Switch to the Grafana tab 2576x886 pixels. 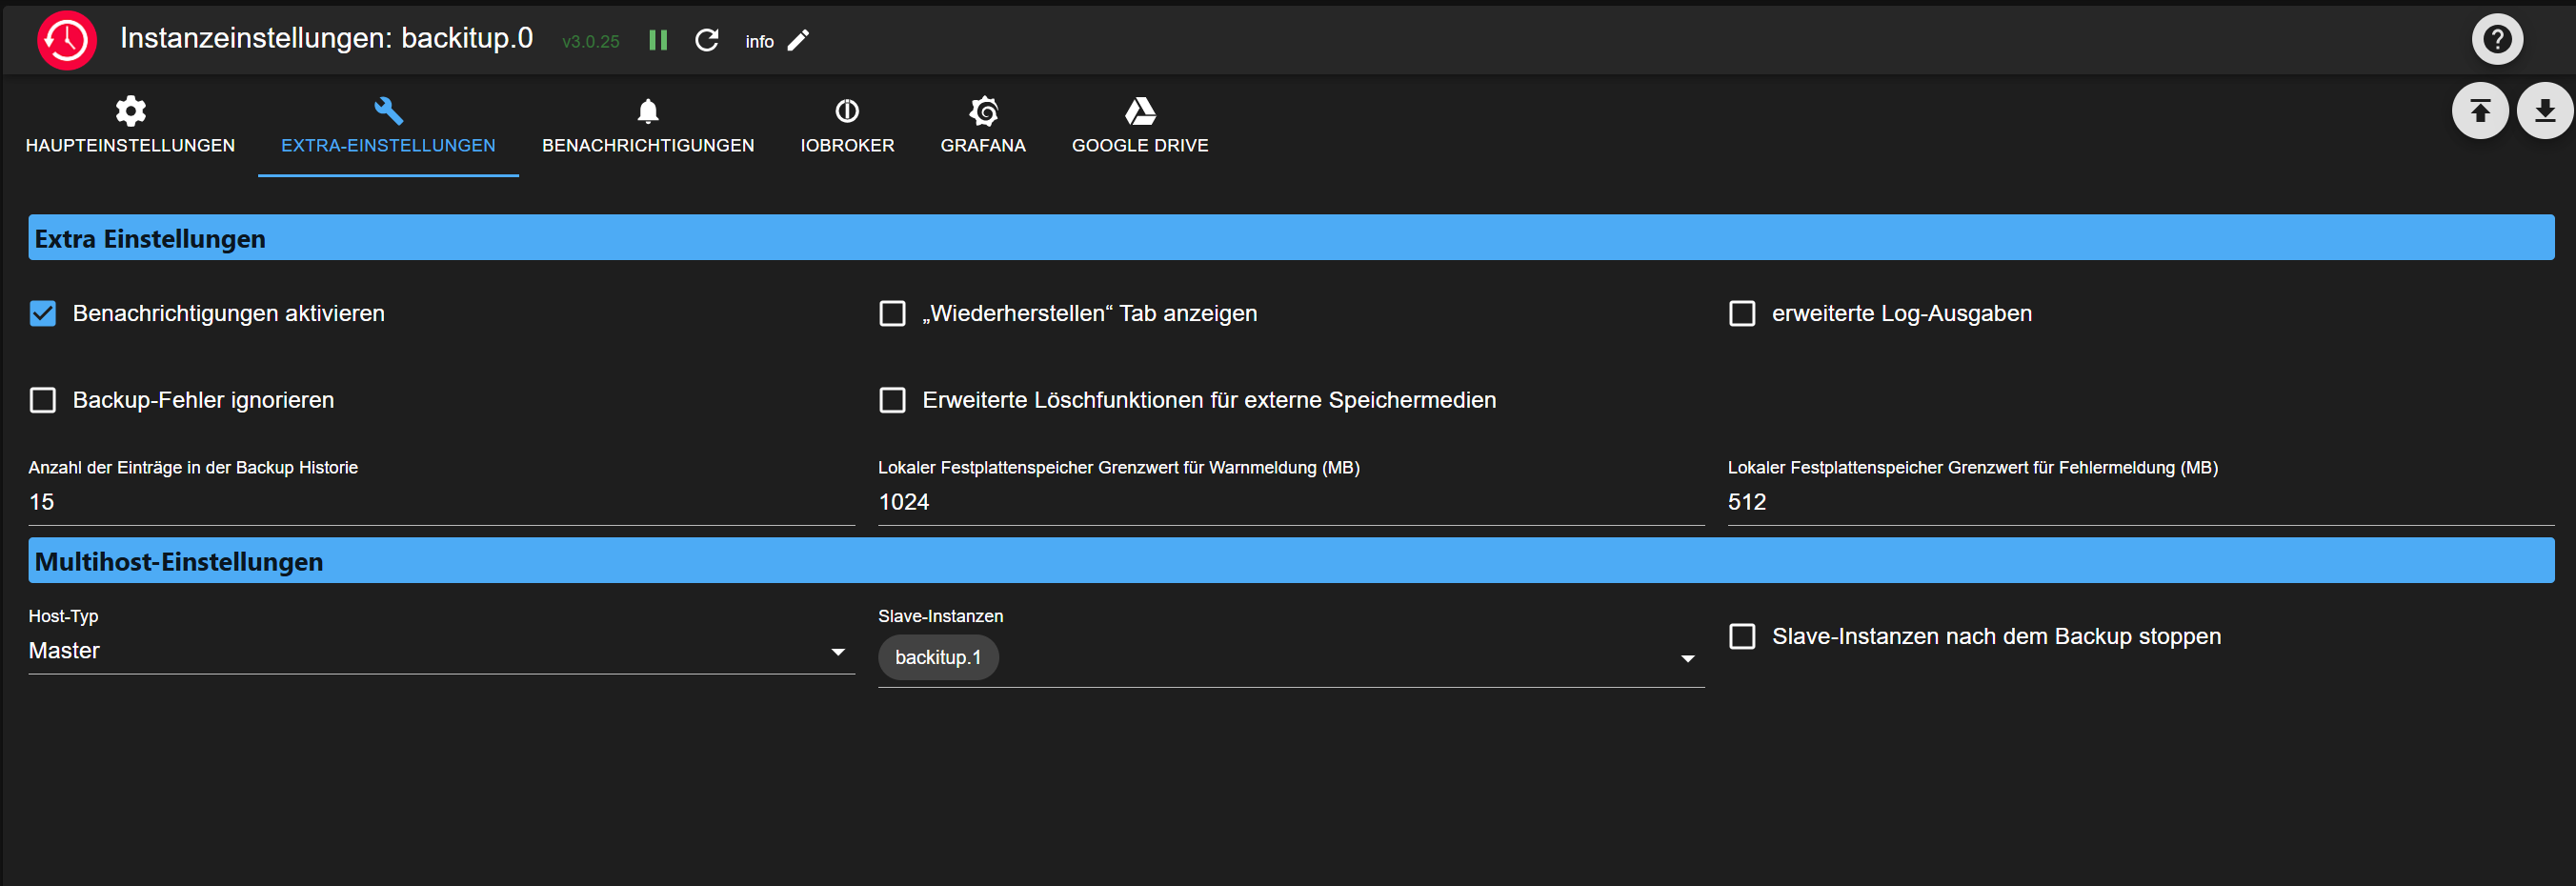coord(982,126)
